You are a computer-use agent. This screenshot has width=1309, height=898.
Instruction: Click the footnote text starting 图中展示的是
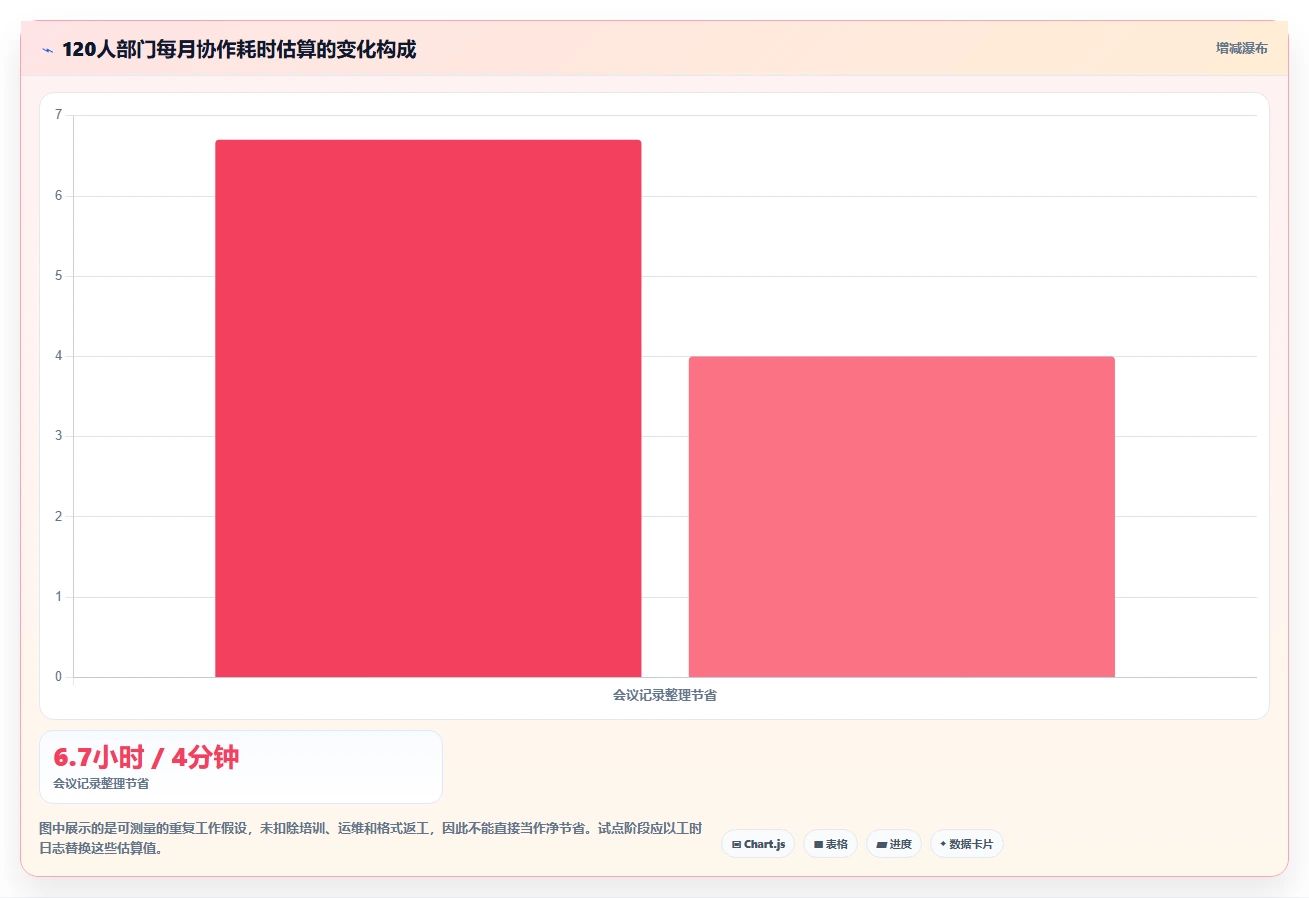[371, 838]
